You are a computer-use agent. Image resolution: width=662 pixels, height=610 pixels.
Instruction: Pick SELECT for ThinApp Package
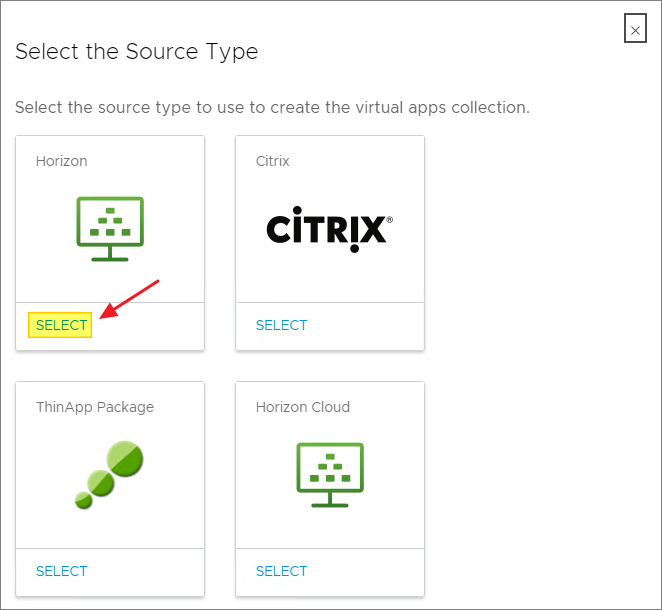61,571
